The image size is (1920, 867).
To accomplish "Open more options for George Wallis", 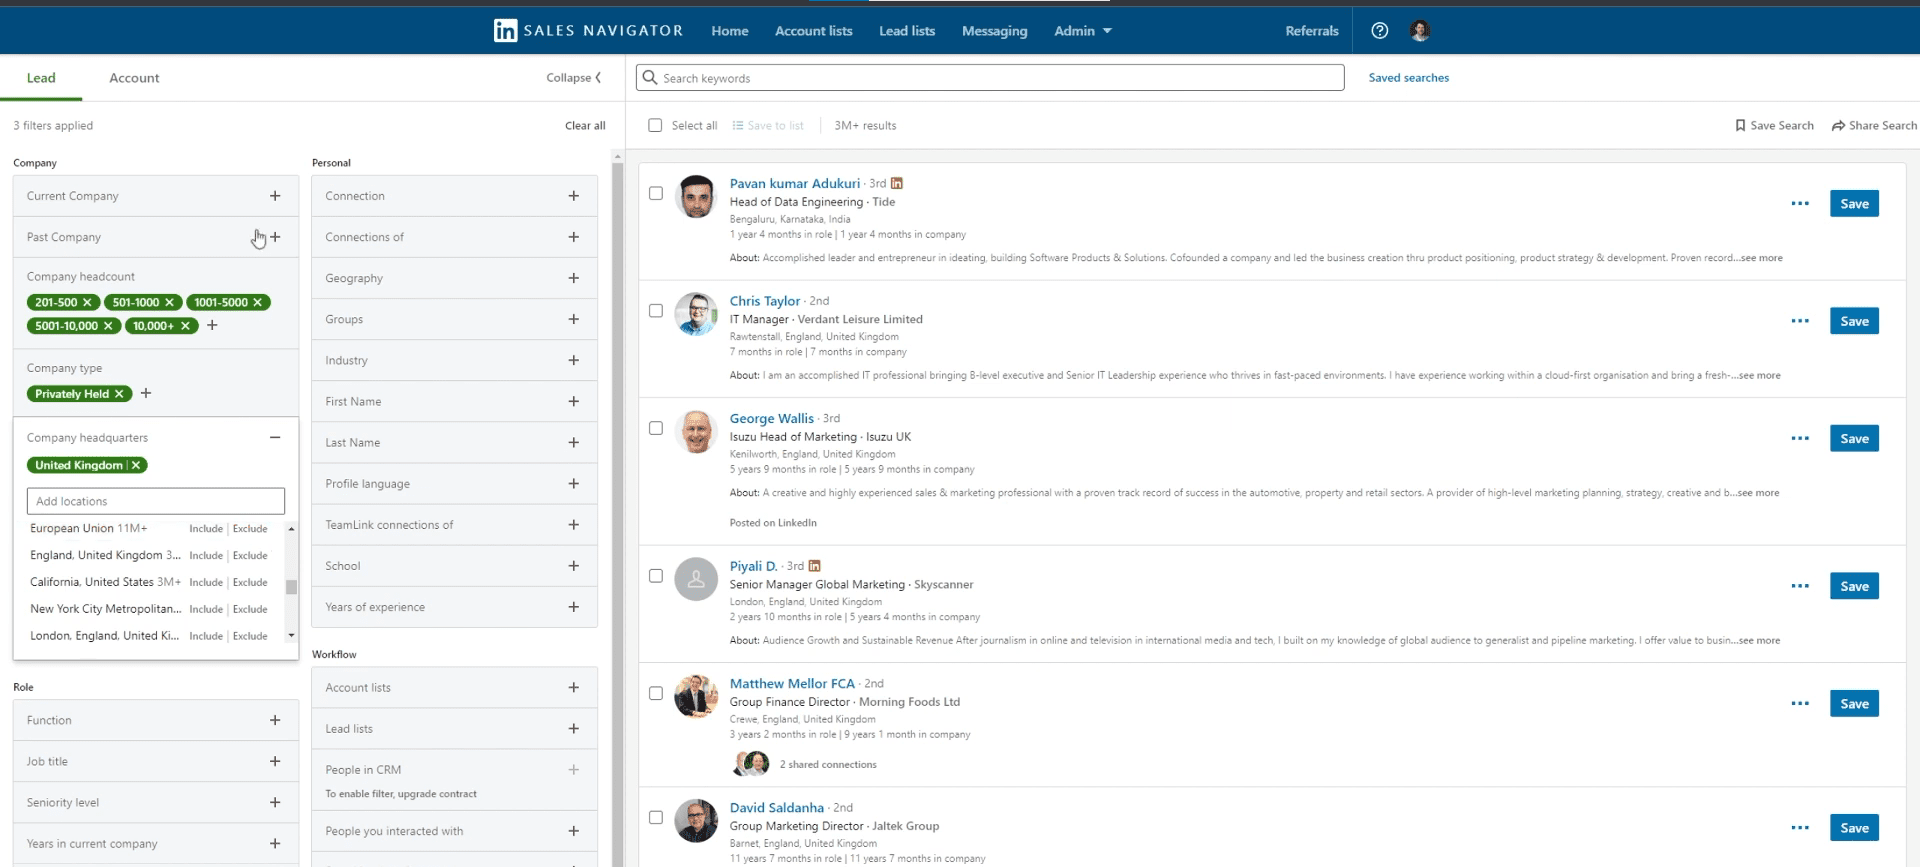I will pyautogui.click(x=1800, y=439).
